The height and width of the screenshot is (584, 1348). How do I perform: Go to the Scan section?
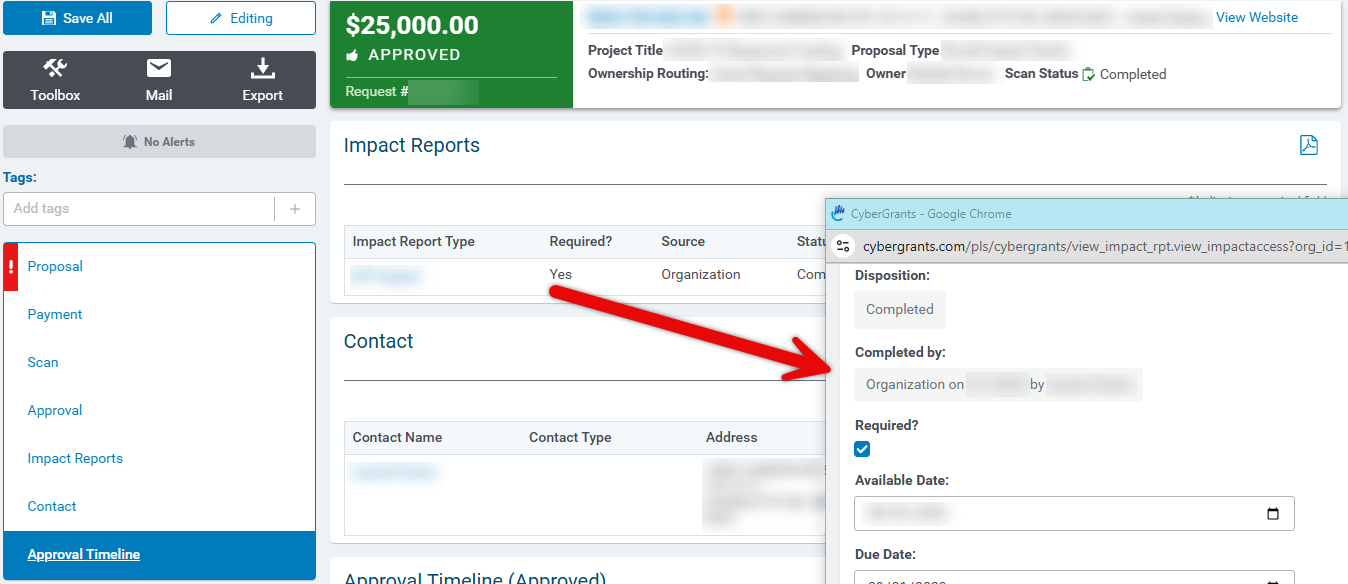pos(43,362)
